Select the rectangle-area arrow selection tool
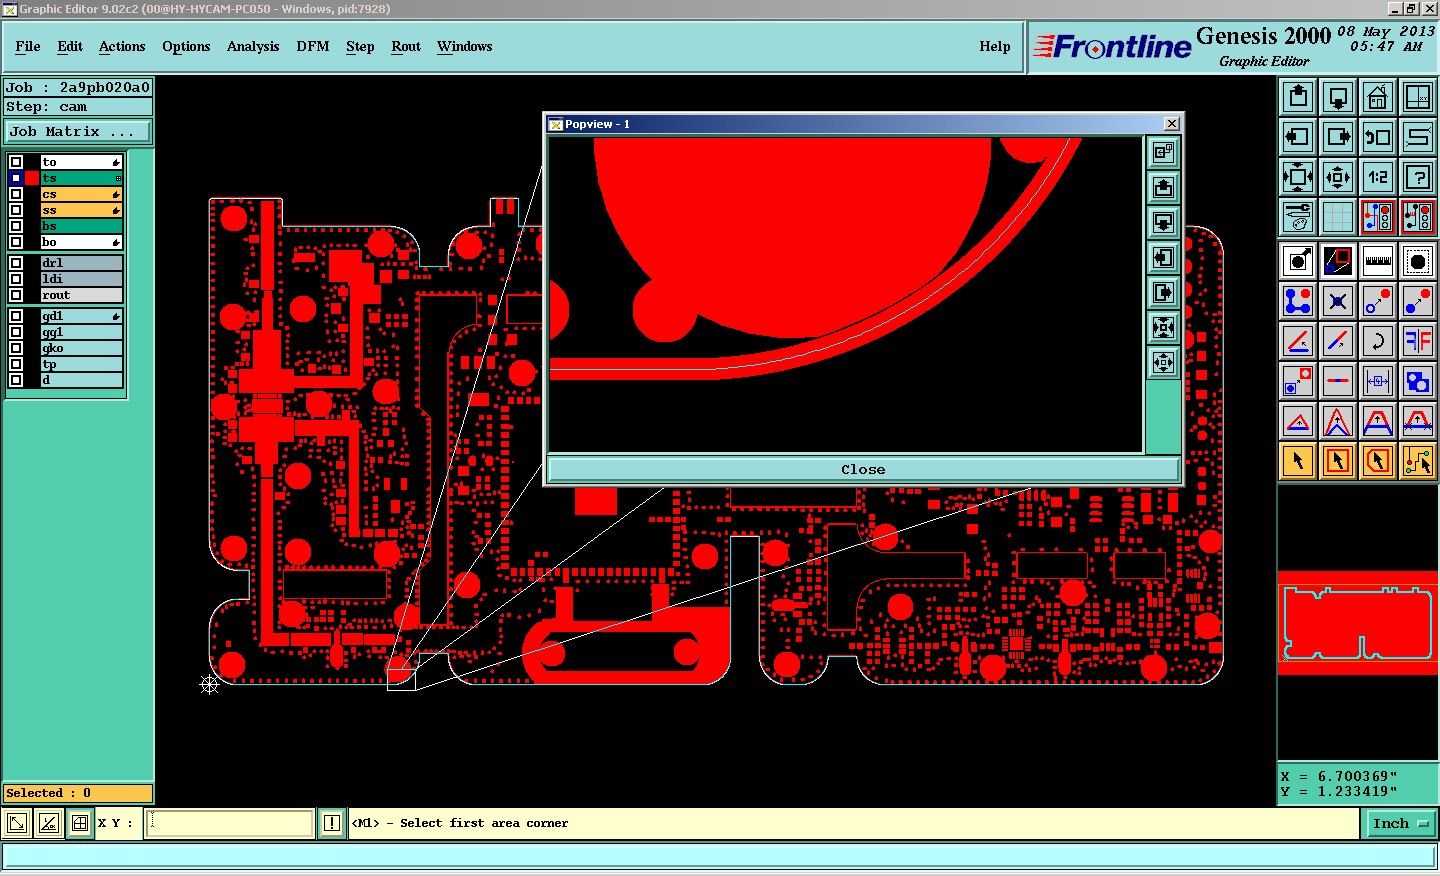 [1338, 461]
